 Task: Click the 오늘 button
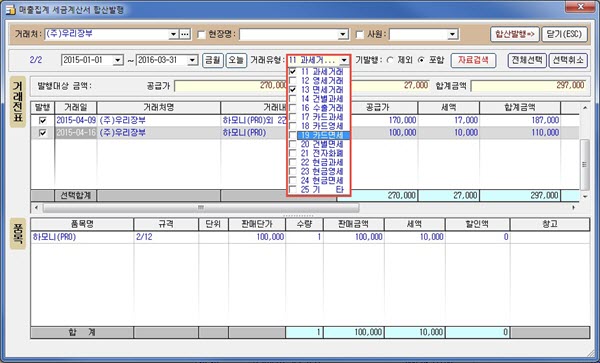(236, 60)
